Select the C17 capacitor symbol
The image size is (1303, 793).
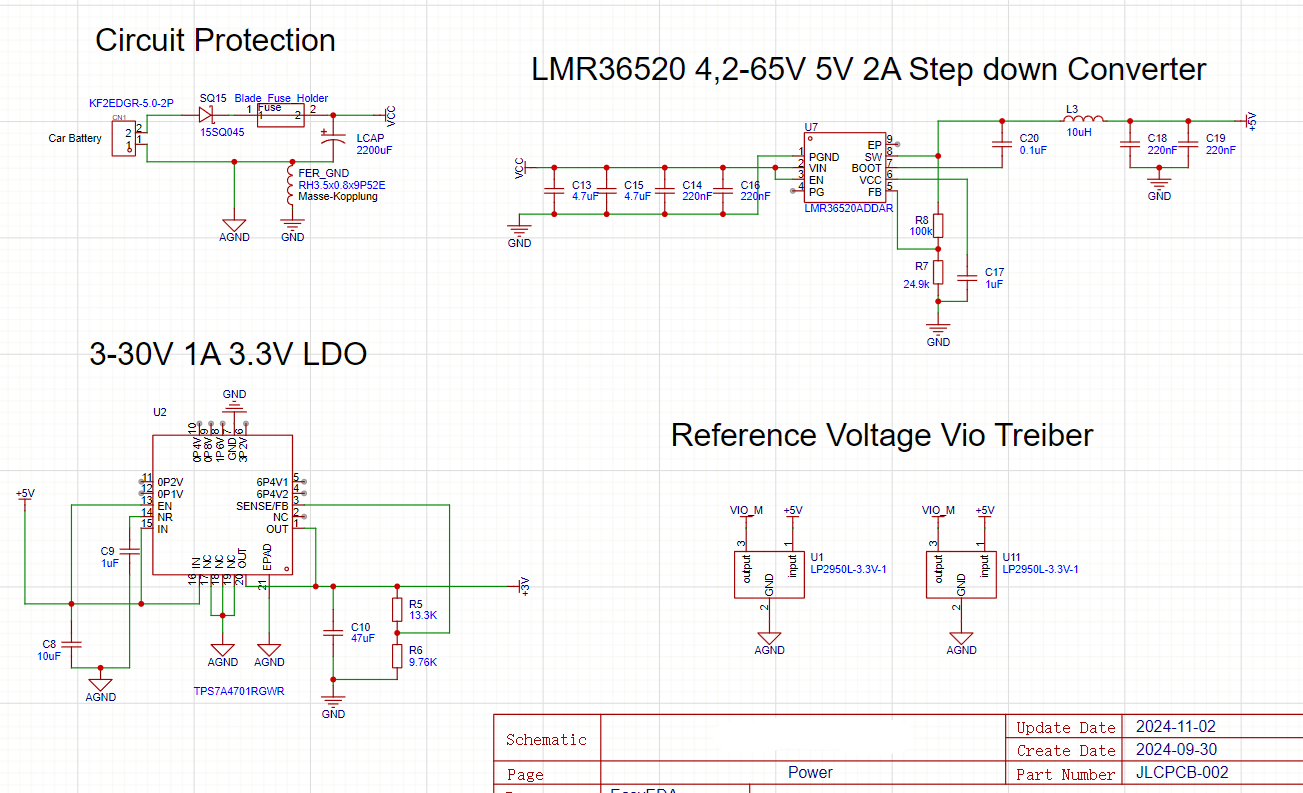click(966, 278)
